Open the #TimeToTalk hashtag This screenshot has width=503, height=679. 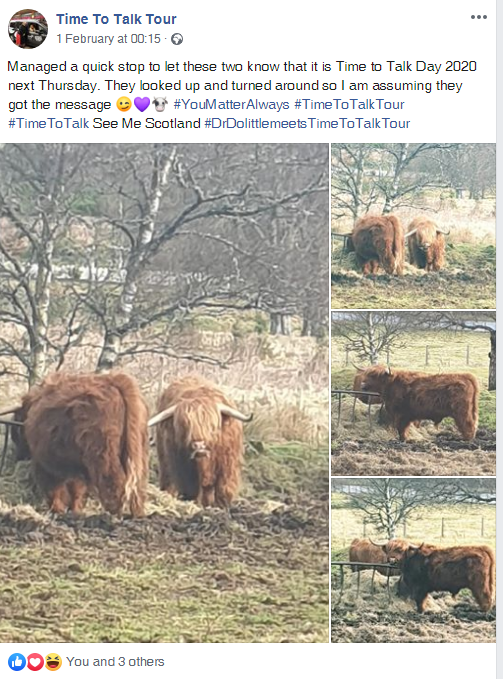coord(48,123)
